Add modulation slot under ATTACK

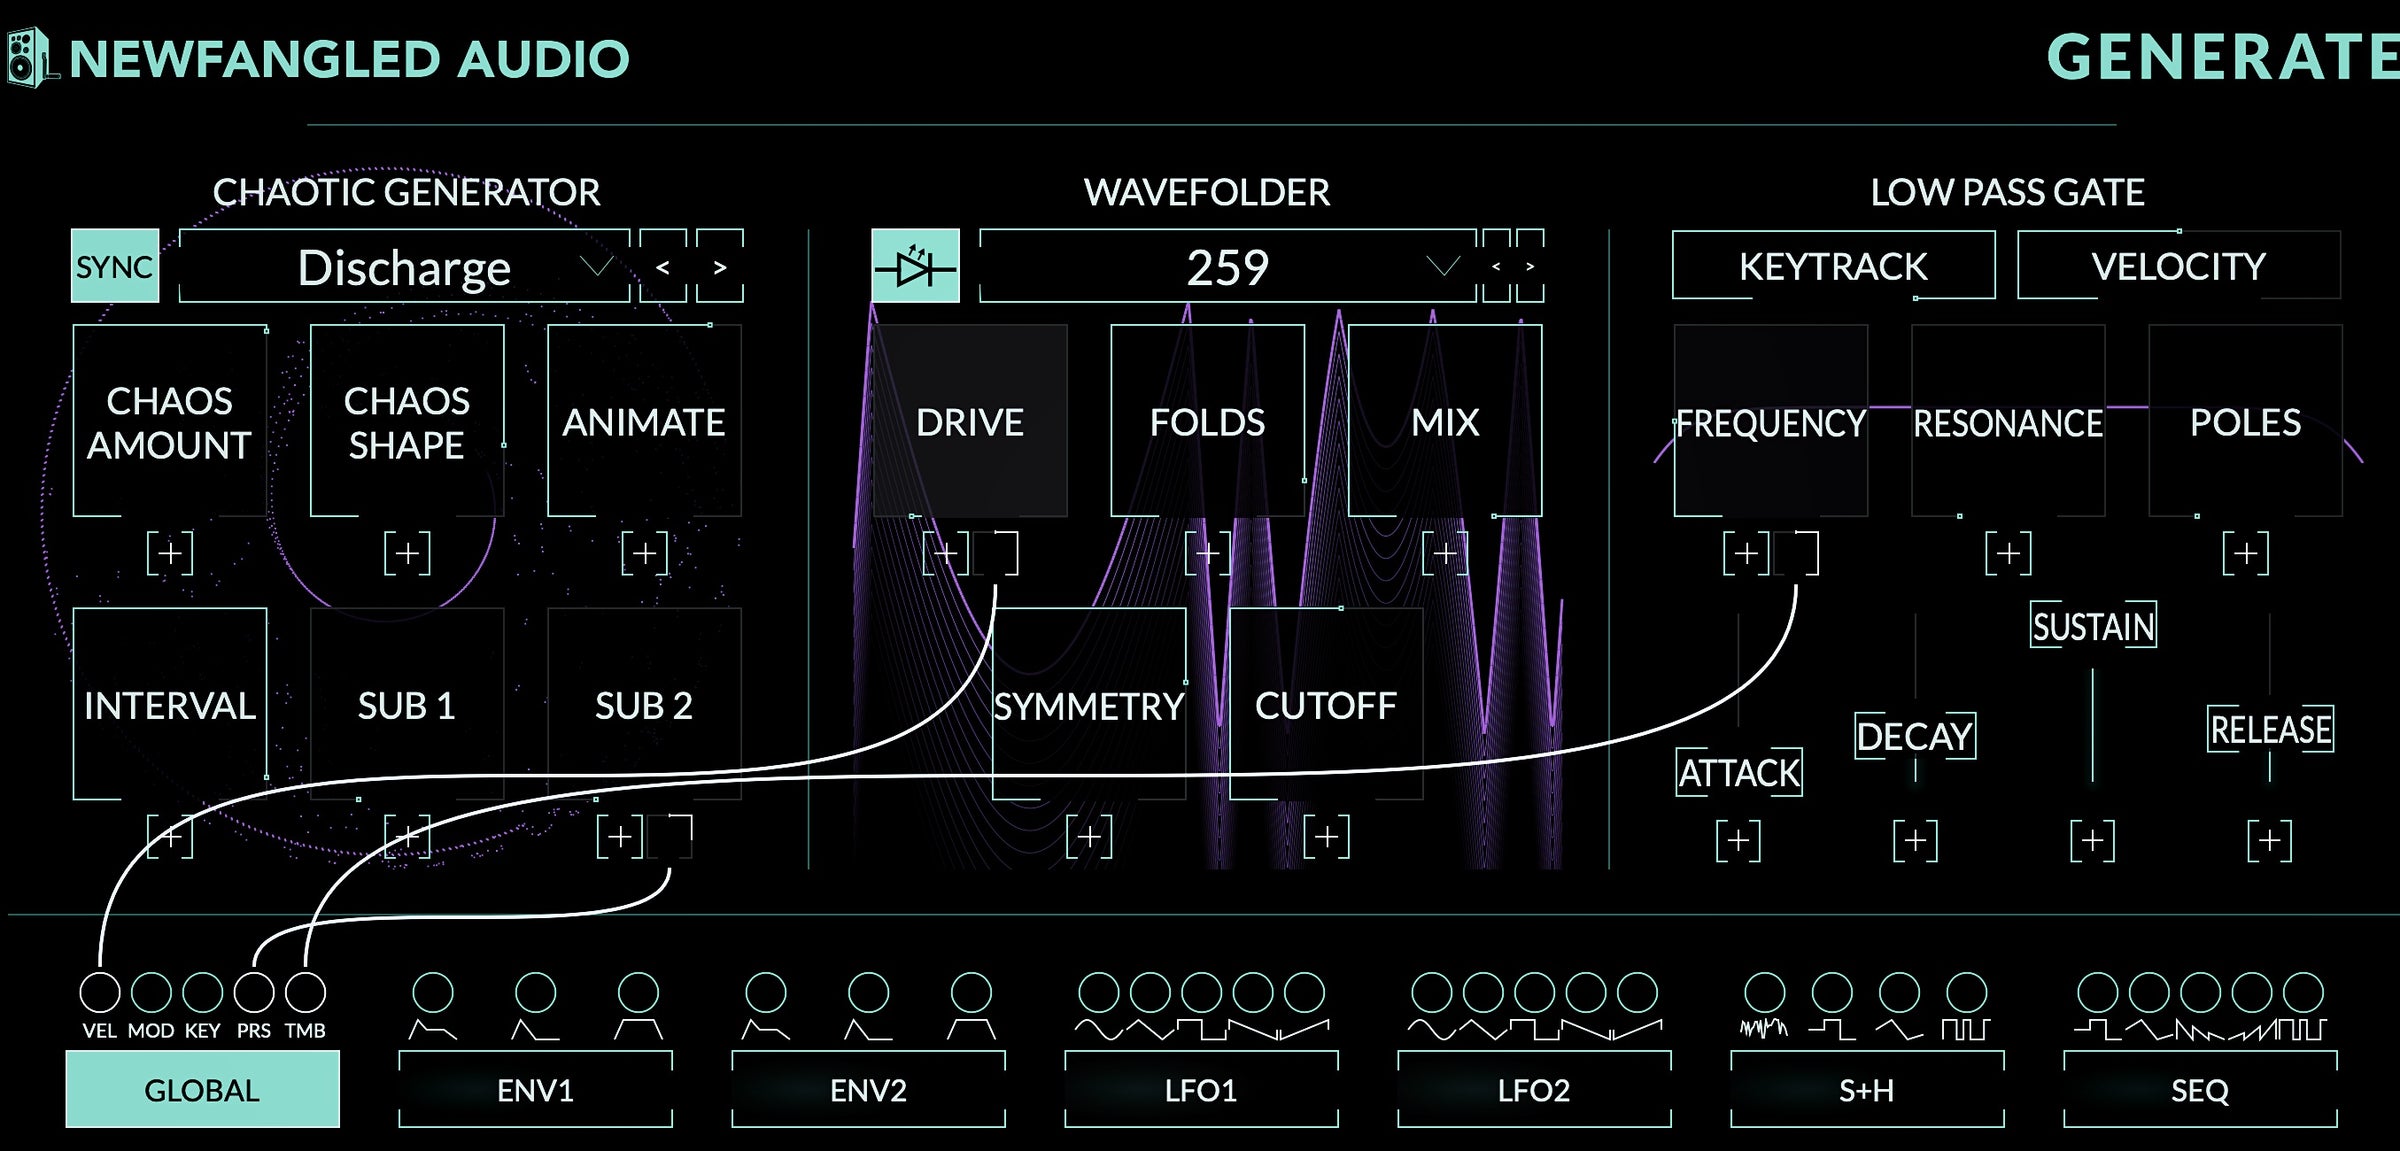1738,840
